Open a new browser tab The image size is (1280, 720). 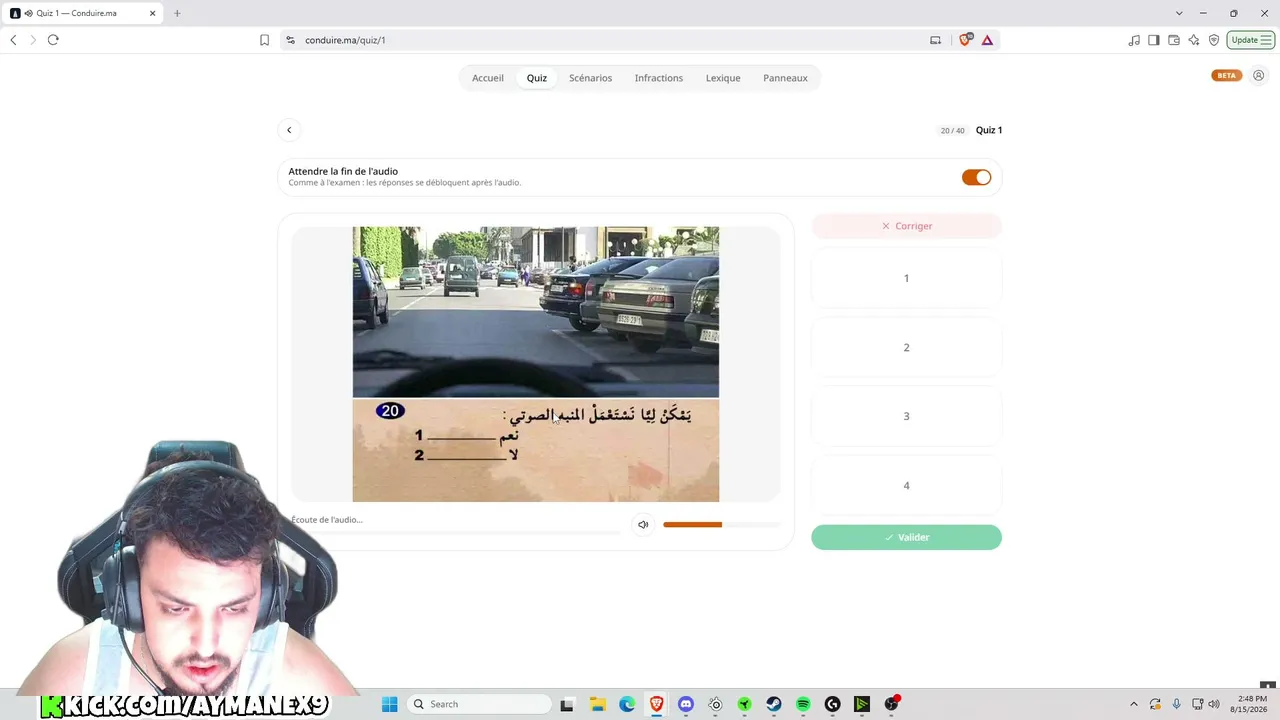click(x=177, y=13)
